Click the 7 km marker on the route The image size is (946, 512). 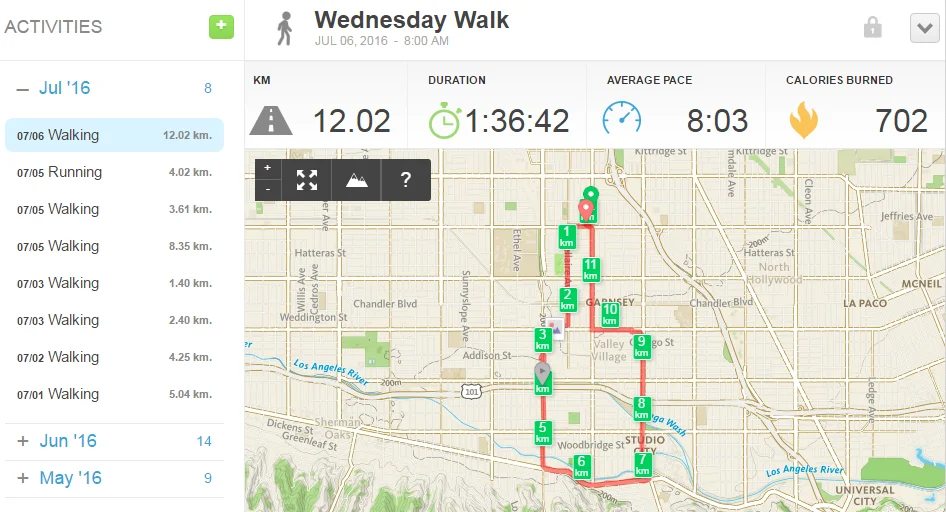pos(642,464)
